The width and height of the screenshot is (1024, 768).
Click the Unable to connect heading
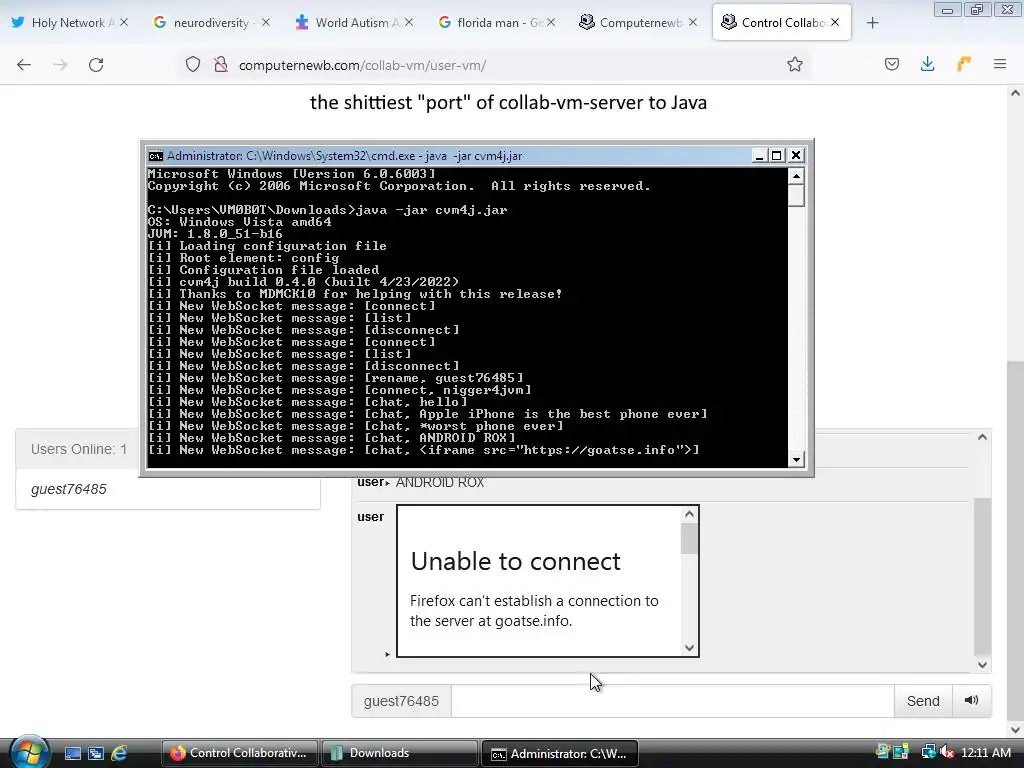coord(515,562)
